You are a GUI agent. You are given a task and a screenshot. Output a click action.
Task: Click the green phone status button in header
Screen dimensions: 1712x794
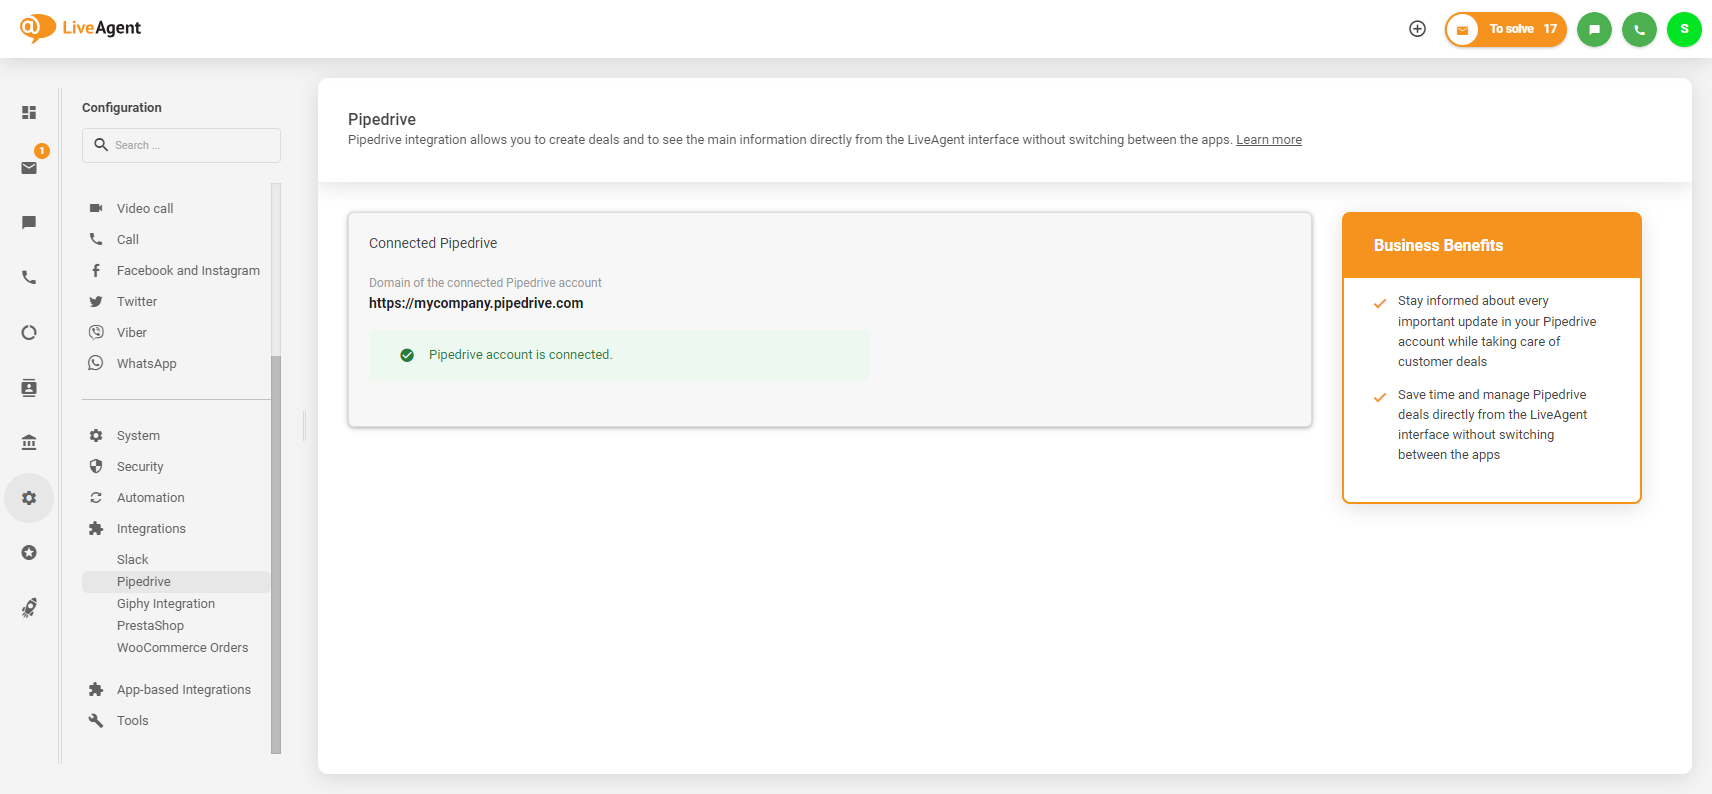point(1639,29)
